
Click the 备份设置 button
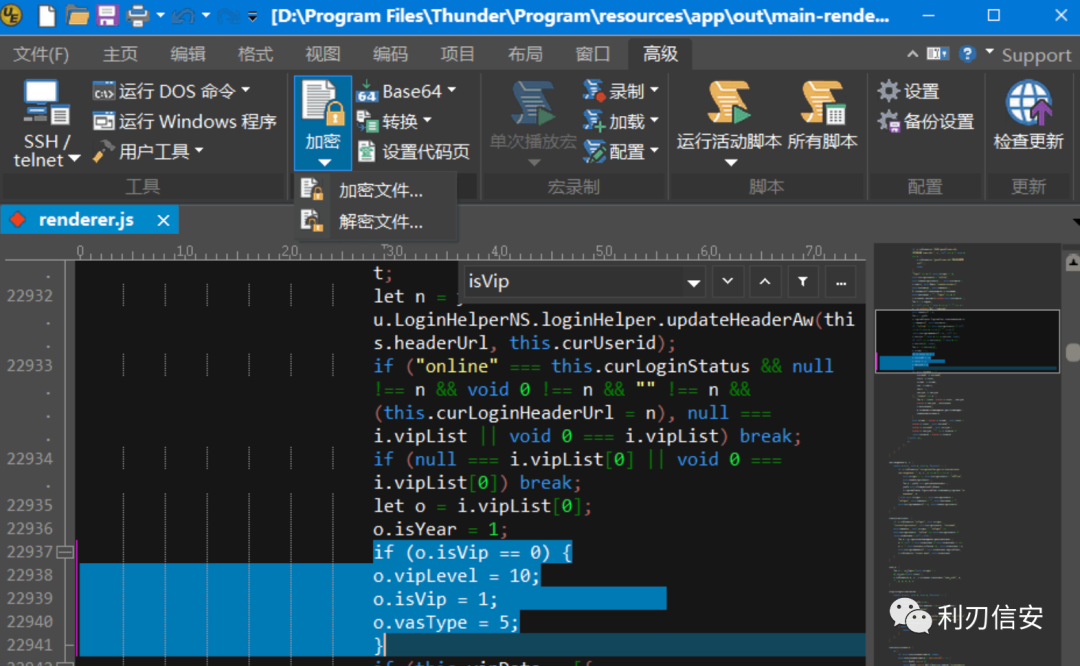(x=926, y=121)
